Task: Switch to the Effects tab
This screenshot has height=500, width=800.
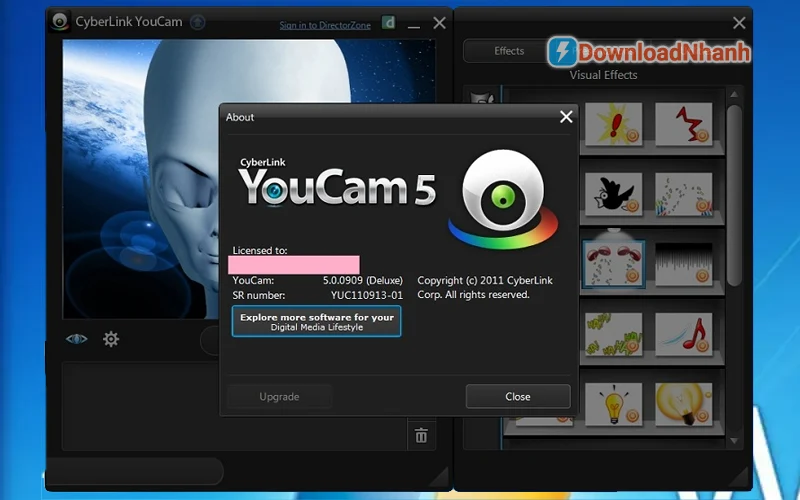Action: click(x=509, y=51)
